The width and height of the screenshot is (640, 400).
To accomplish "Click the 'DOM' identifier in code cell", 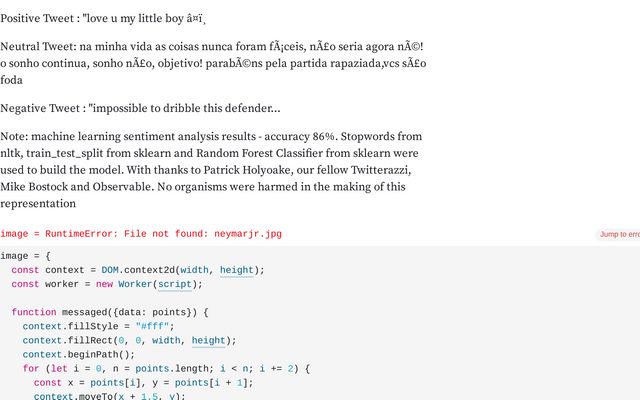I will (110, 270).
